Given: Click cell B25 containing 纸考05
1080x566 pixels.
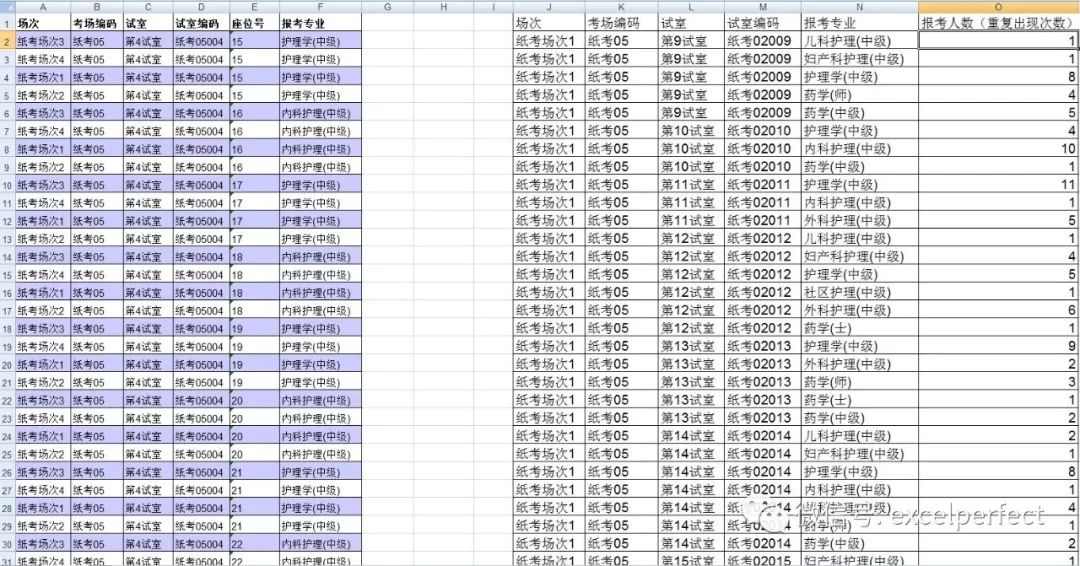Looking at the screenshot, I should tap(97, 454).
